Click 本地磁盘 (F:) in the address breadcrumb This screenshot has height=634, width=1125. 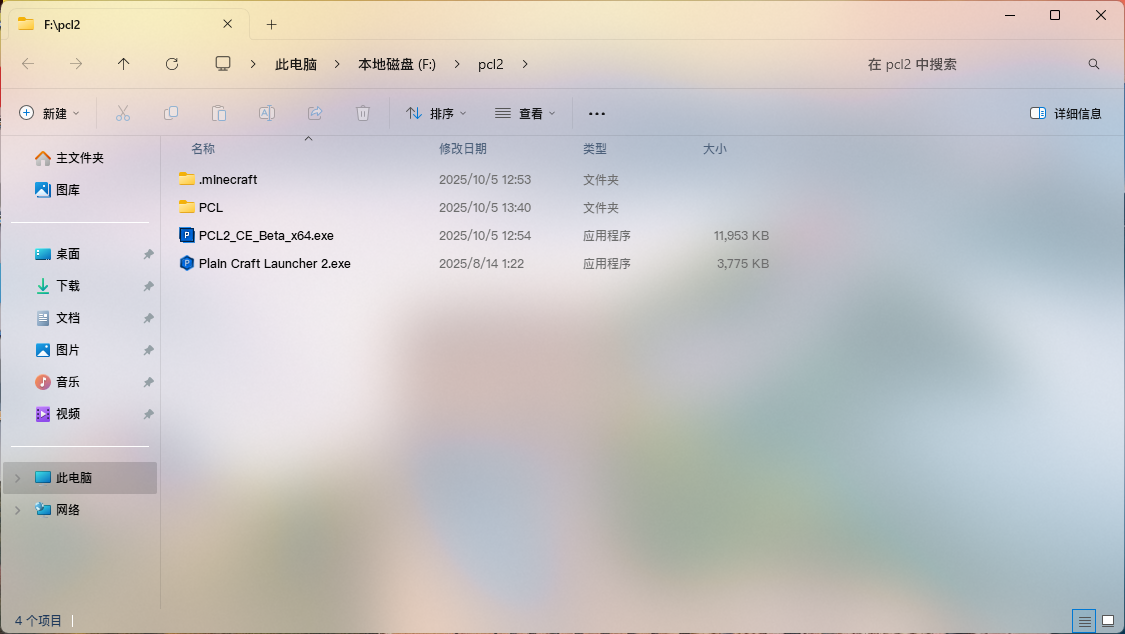point(397,64)
